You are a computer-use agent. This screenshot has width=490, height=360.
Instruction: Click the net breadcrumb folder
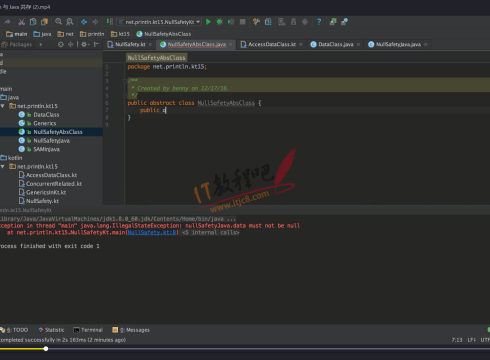point(66,34)
